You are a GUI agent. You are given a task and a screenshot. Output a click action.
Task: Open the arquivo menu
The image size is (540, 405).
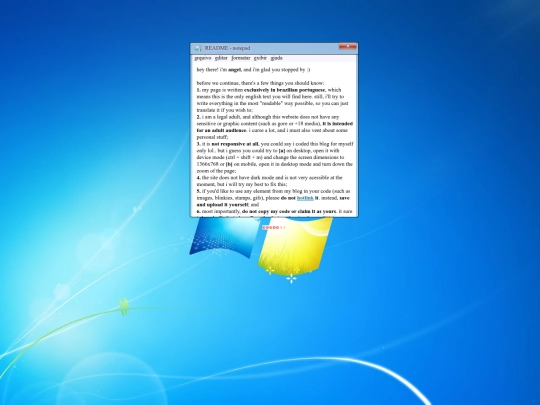click(203, 58)
